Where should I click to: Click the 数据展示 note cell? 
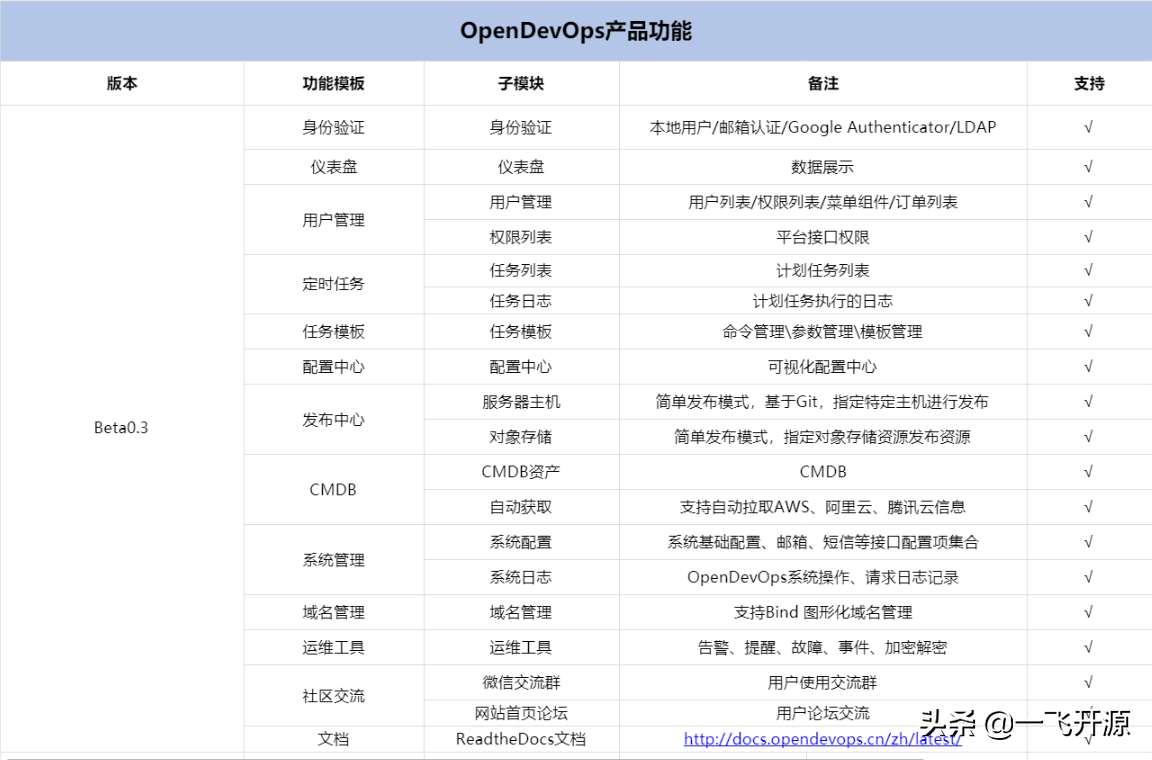pyautogui.click(x=823, y=167)
